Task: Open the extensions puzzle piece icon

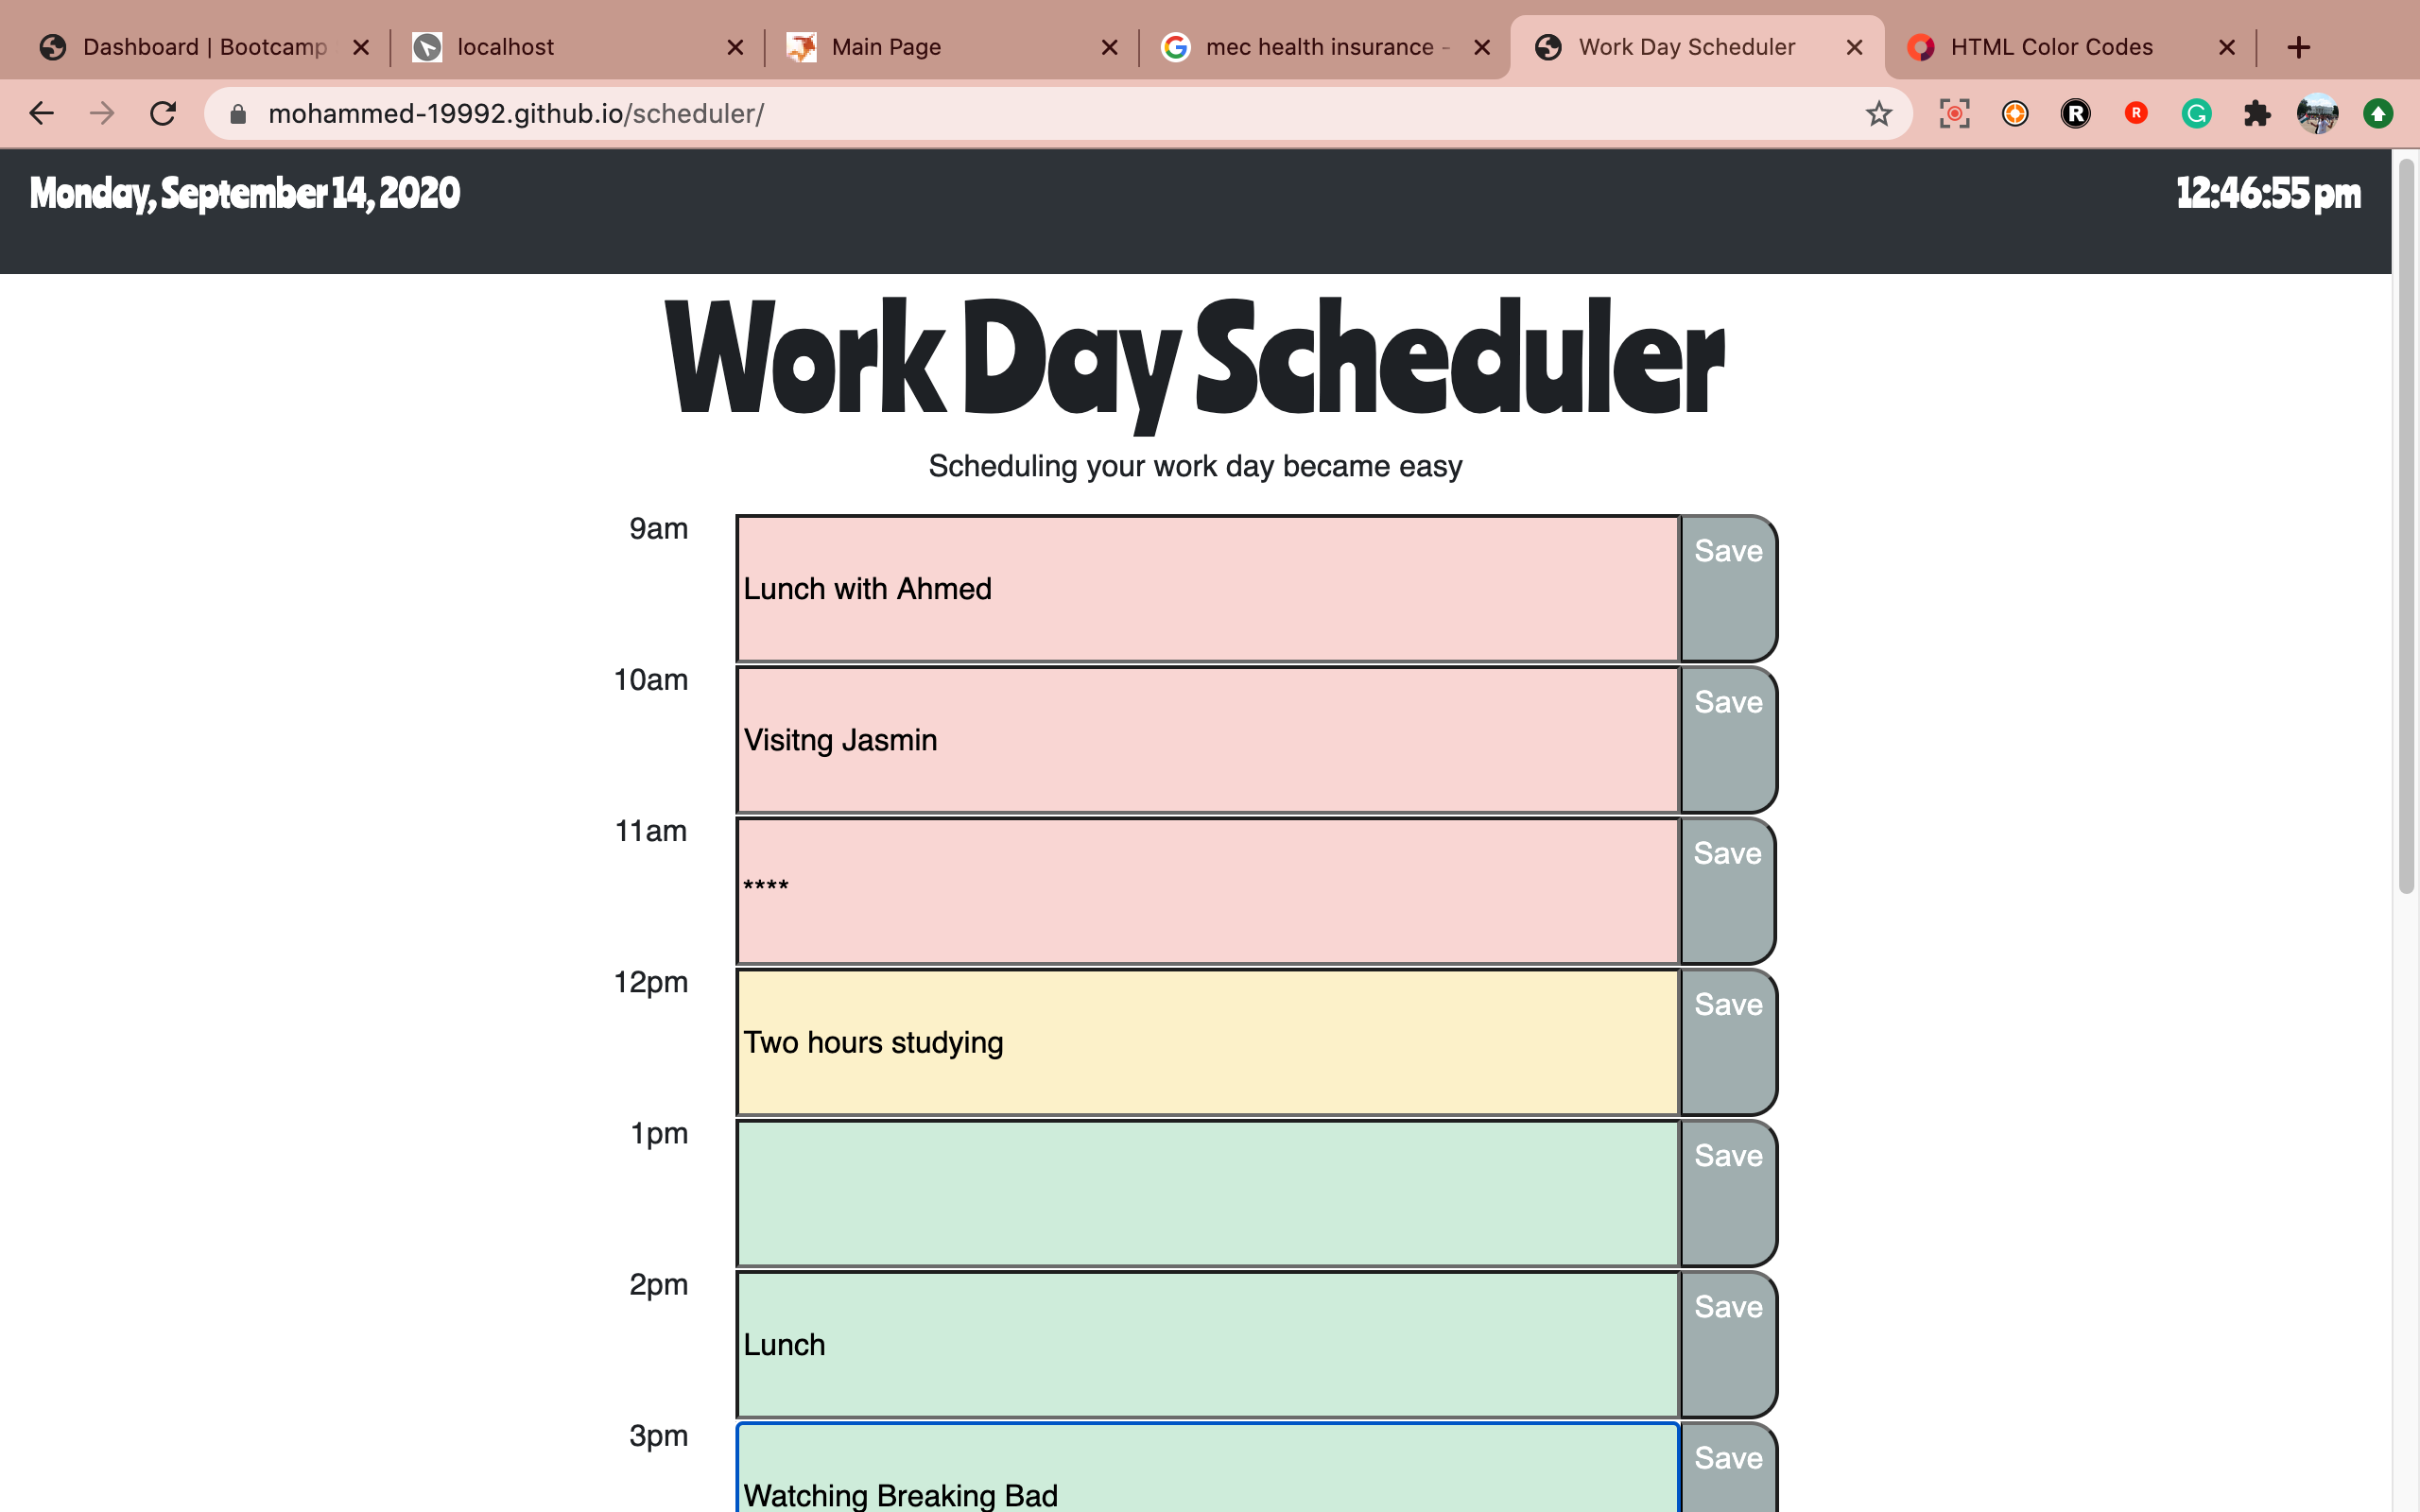Action: [2257, 113]
